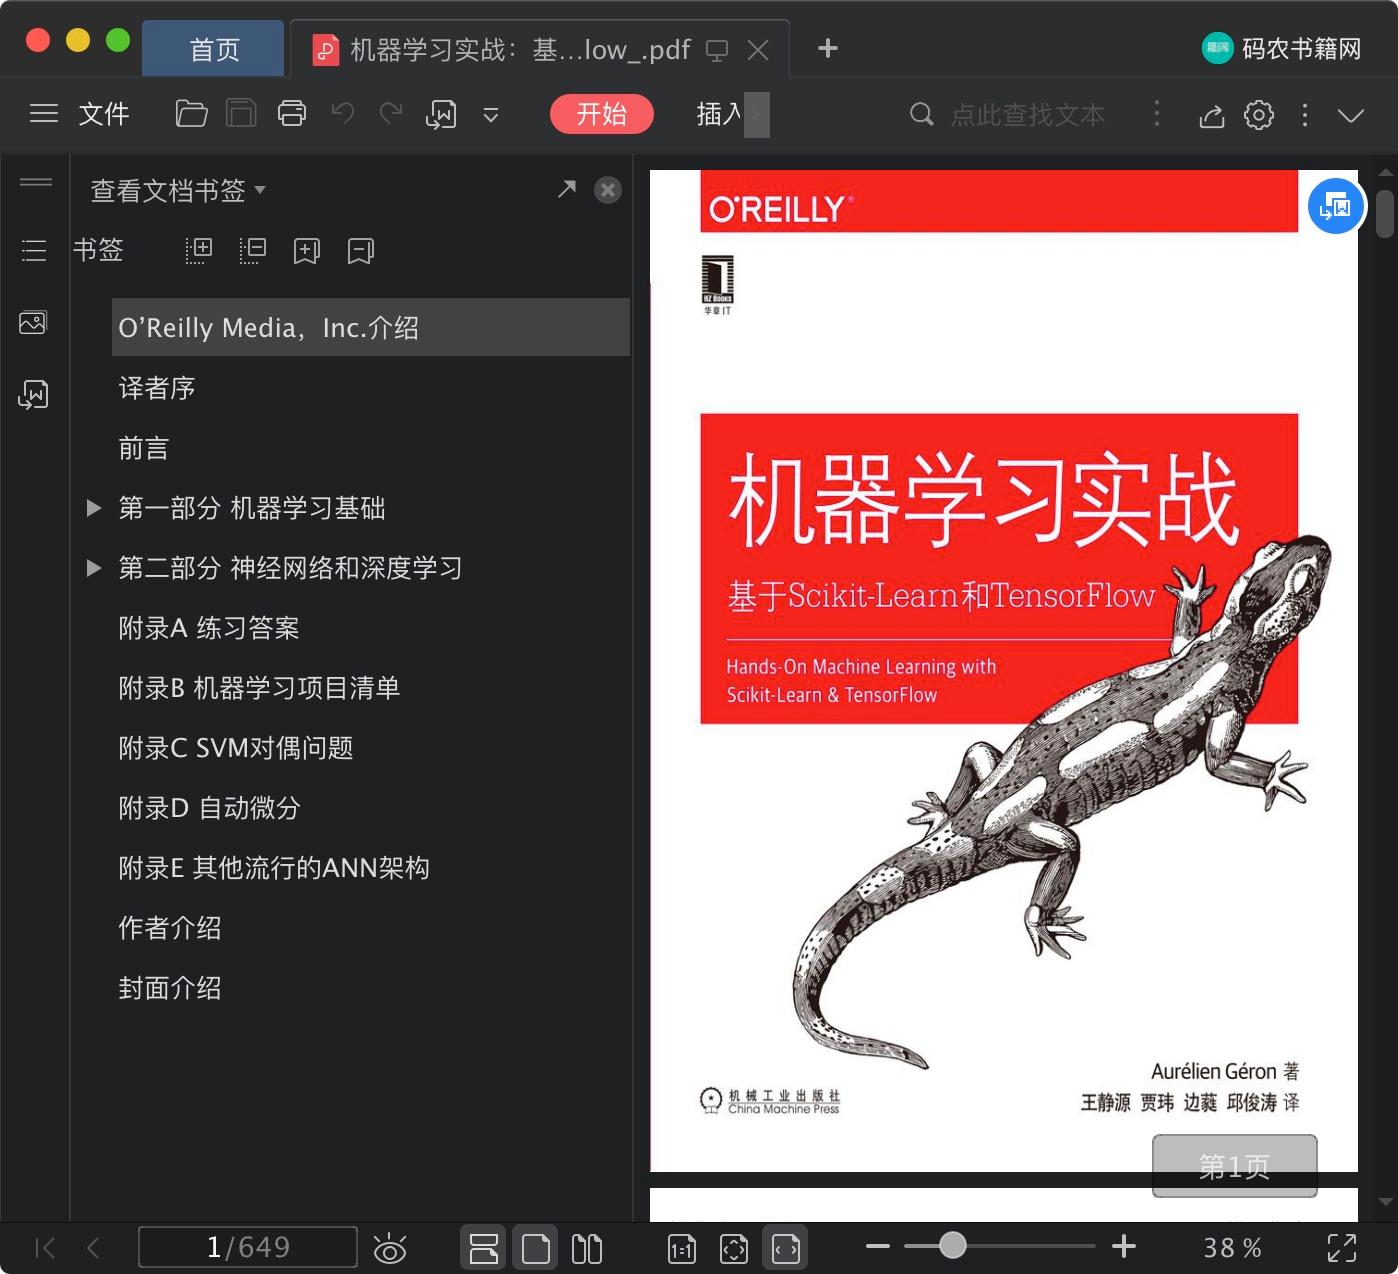Switch to the 首页 tab

214,49
